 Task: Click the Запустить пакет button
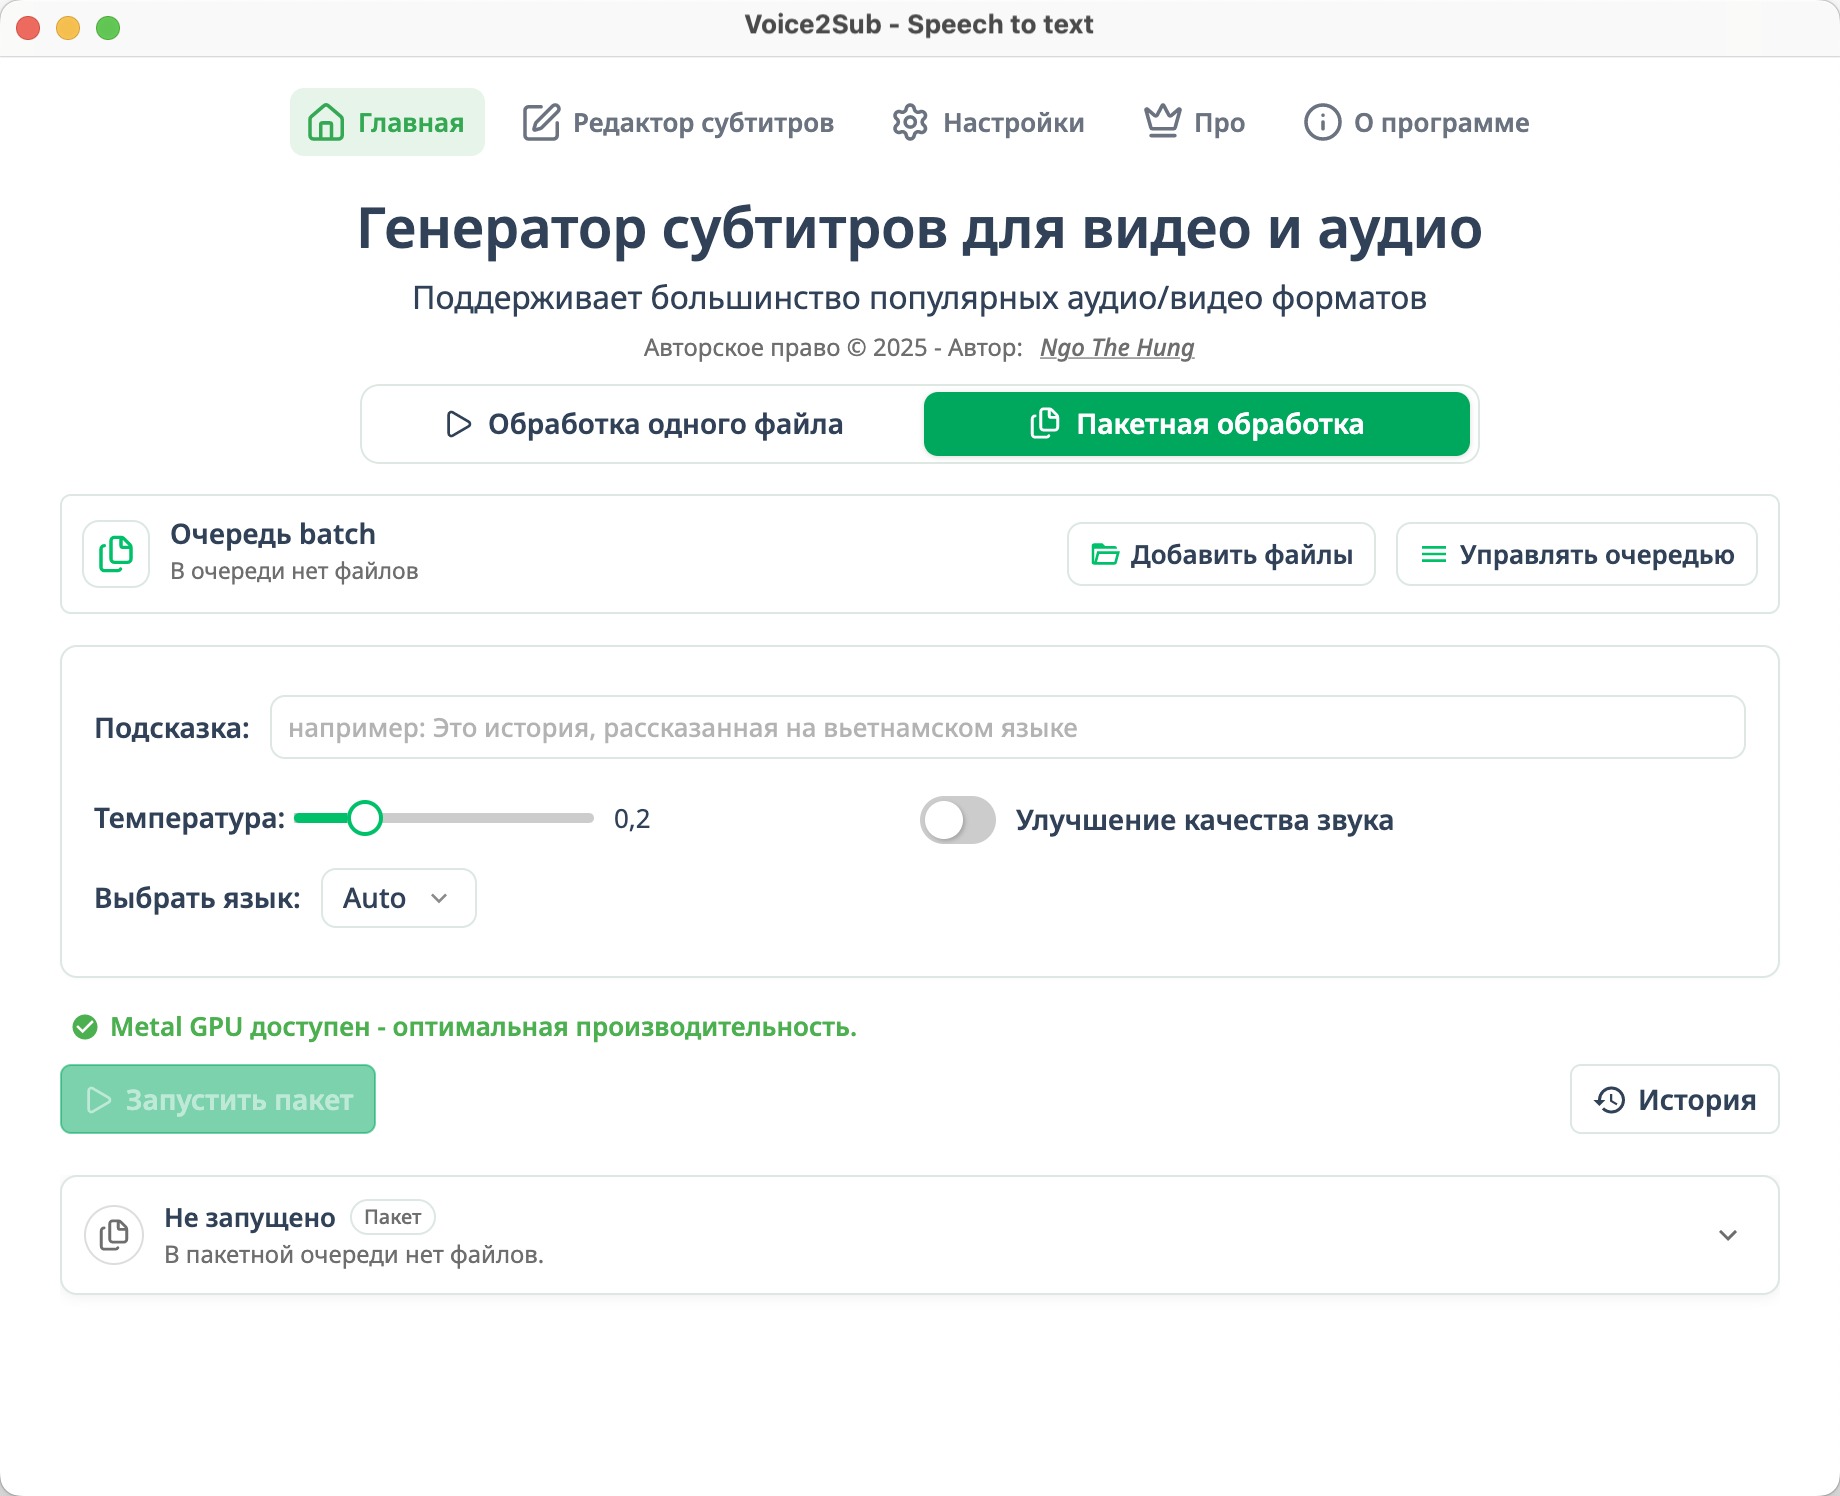point(218,1099)
